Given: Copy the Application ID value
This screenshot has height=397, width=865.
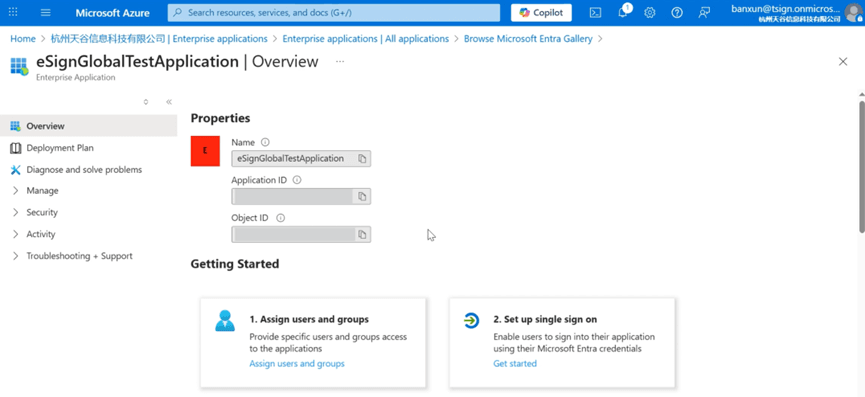Looking at the screenshot, I should pyautogui.click(x=362, y=196).
